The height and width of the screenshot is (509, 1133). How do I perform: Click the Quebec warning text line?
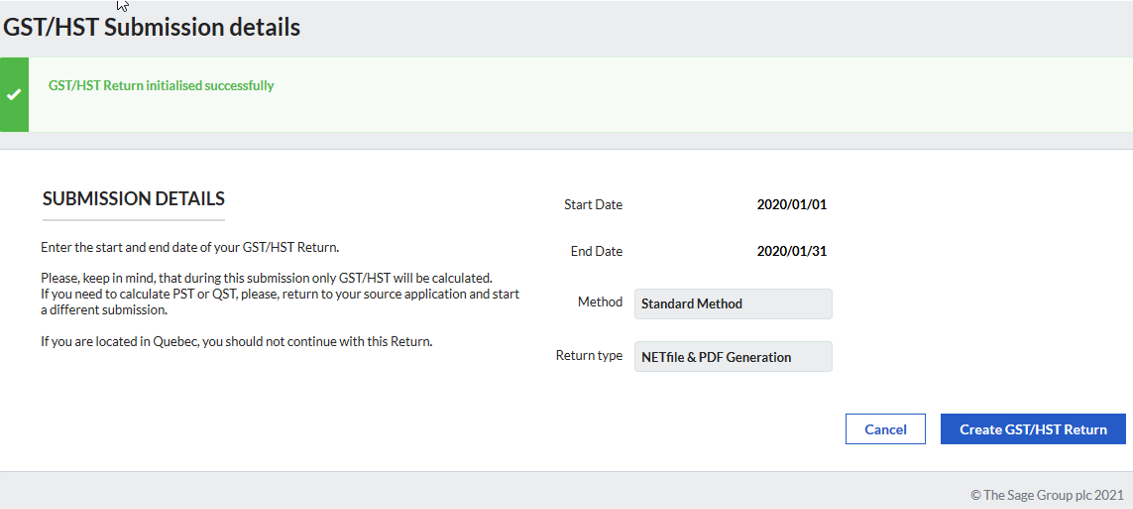point(236,341)
